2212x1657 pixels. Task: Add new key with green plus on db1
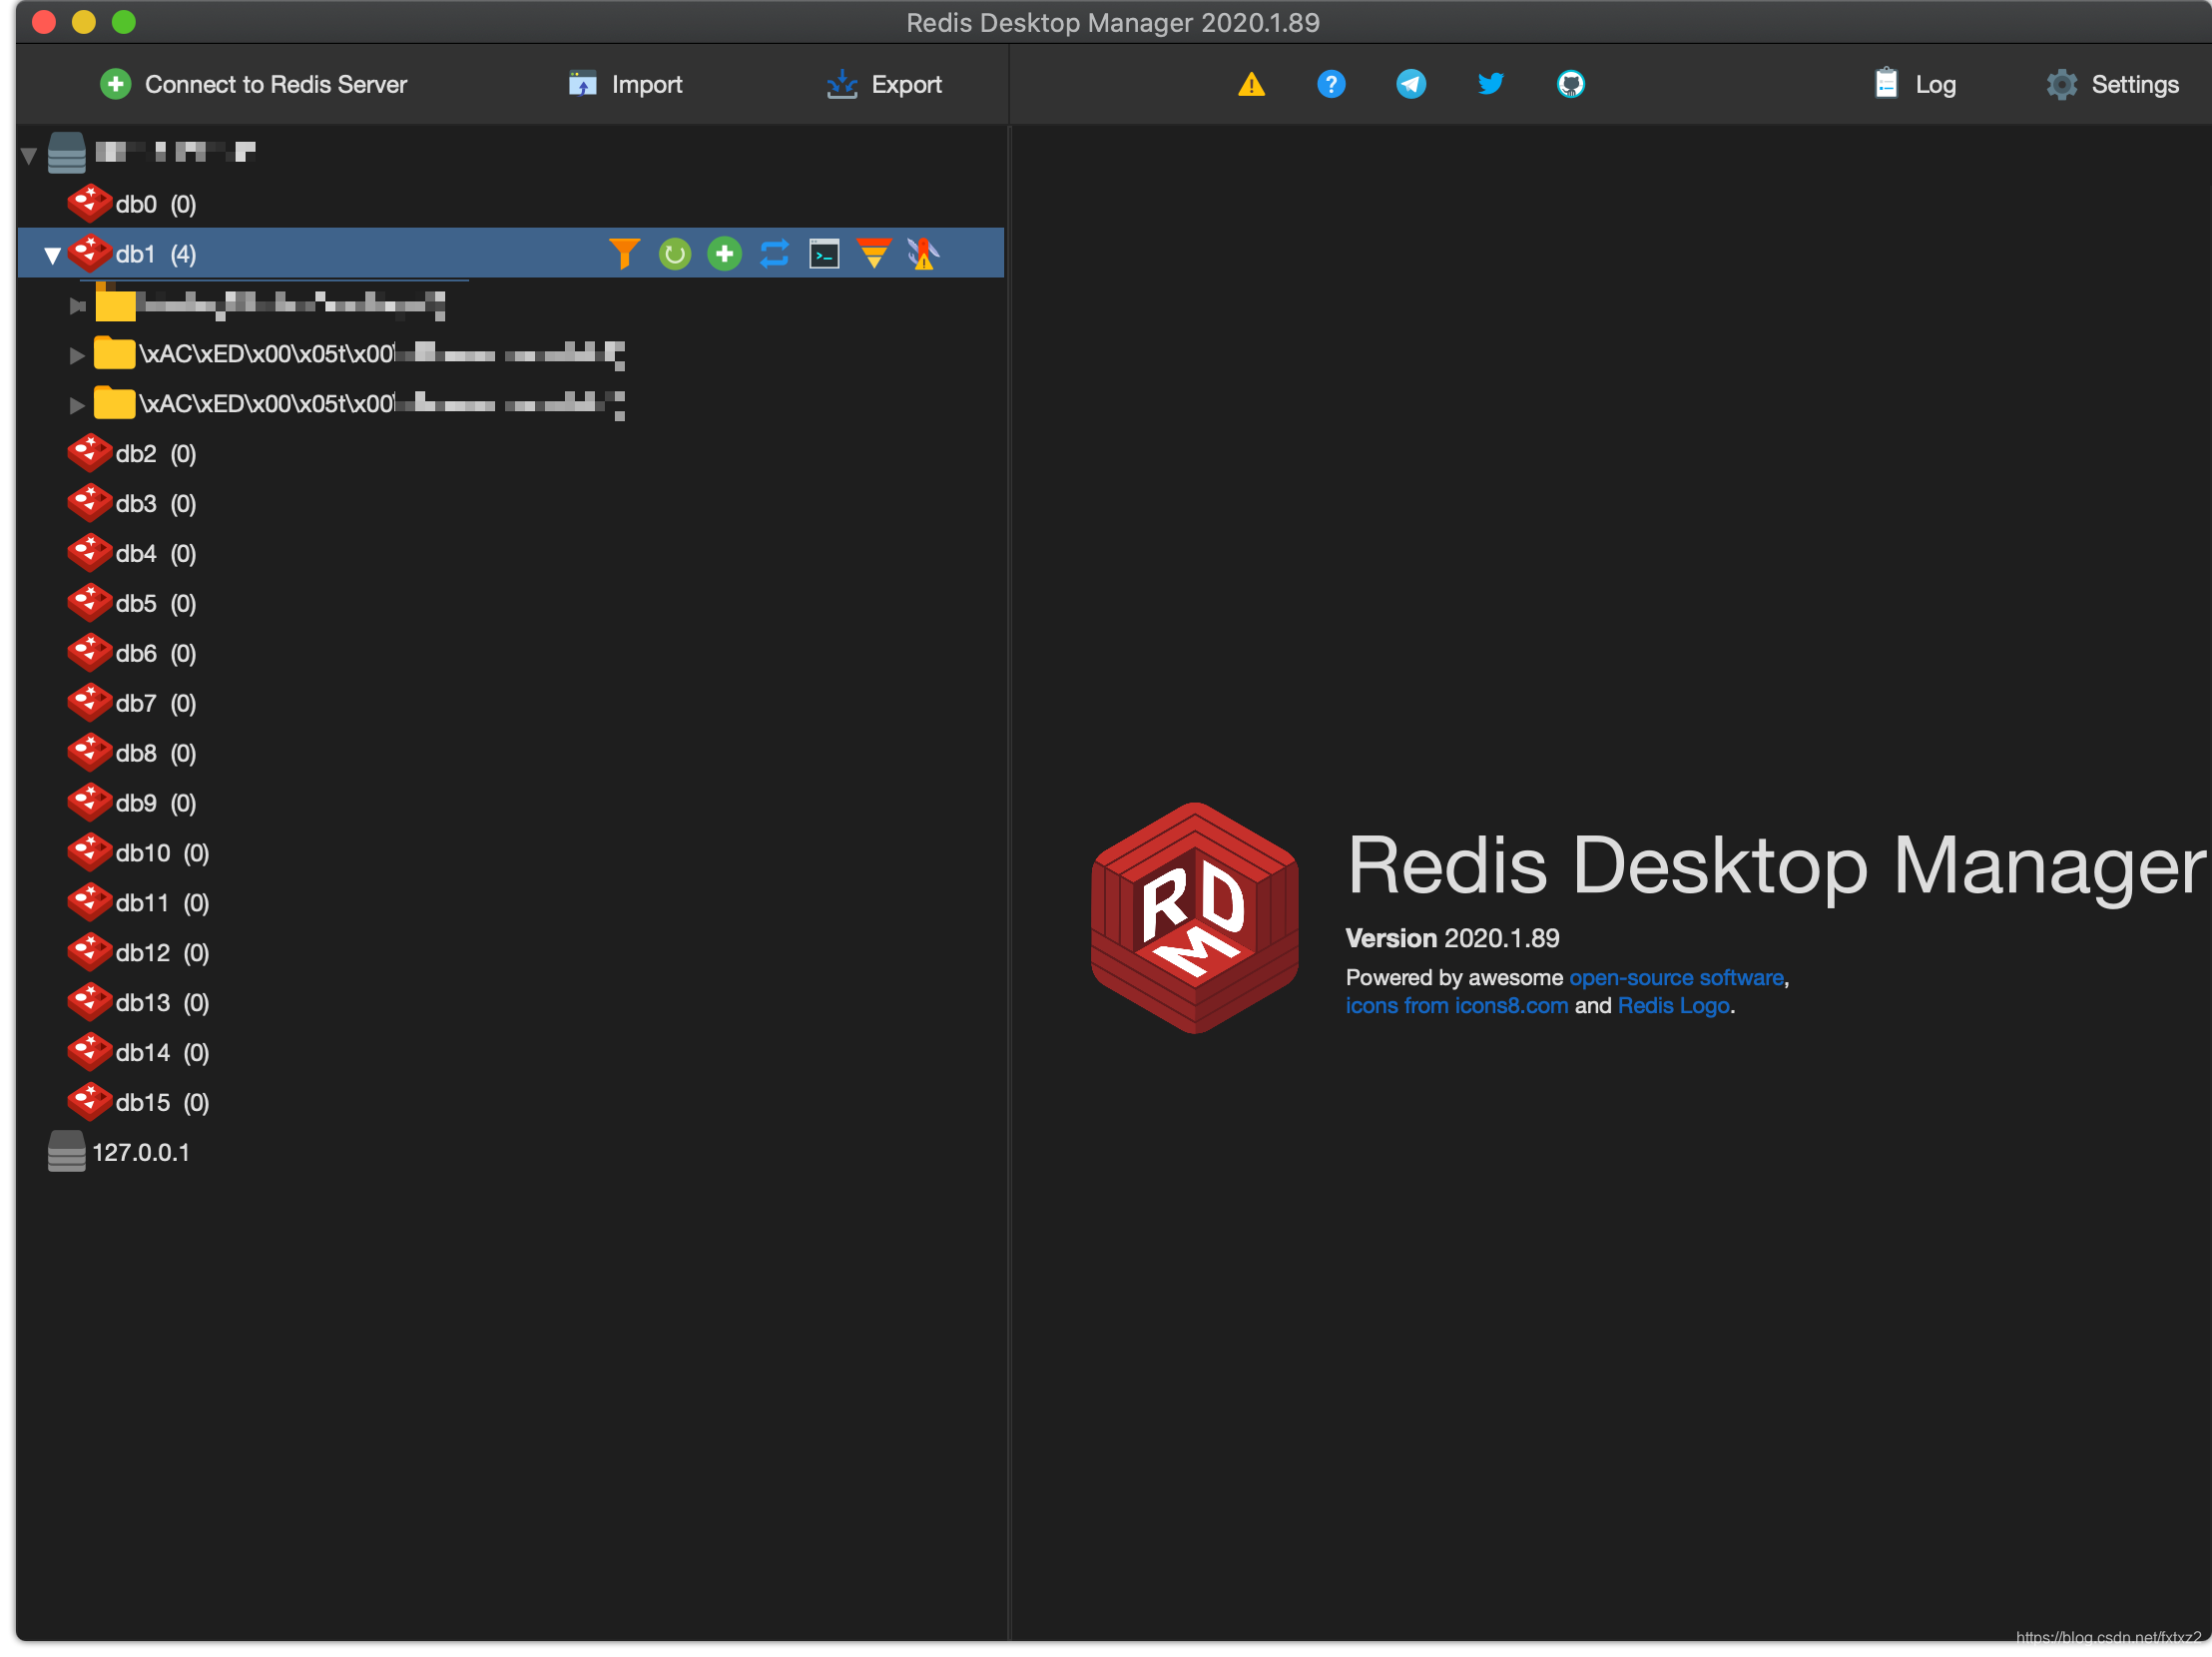(x=725, y=254)
